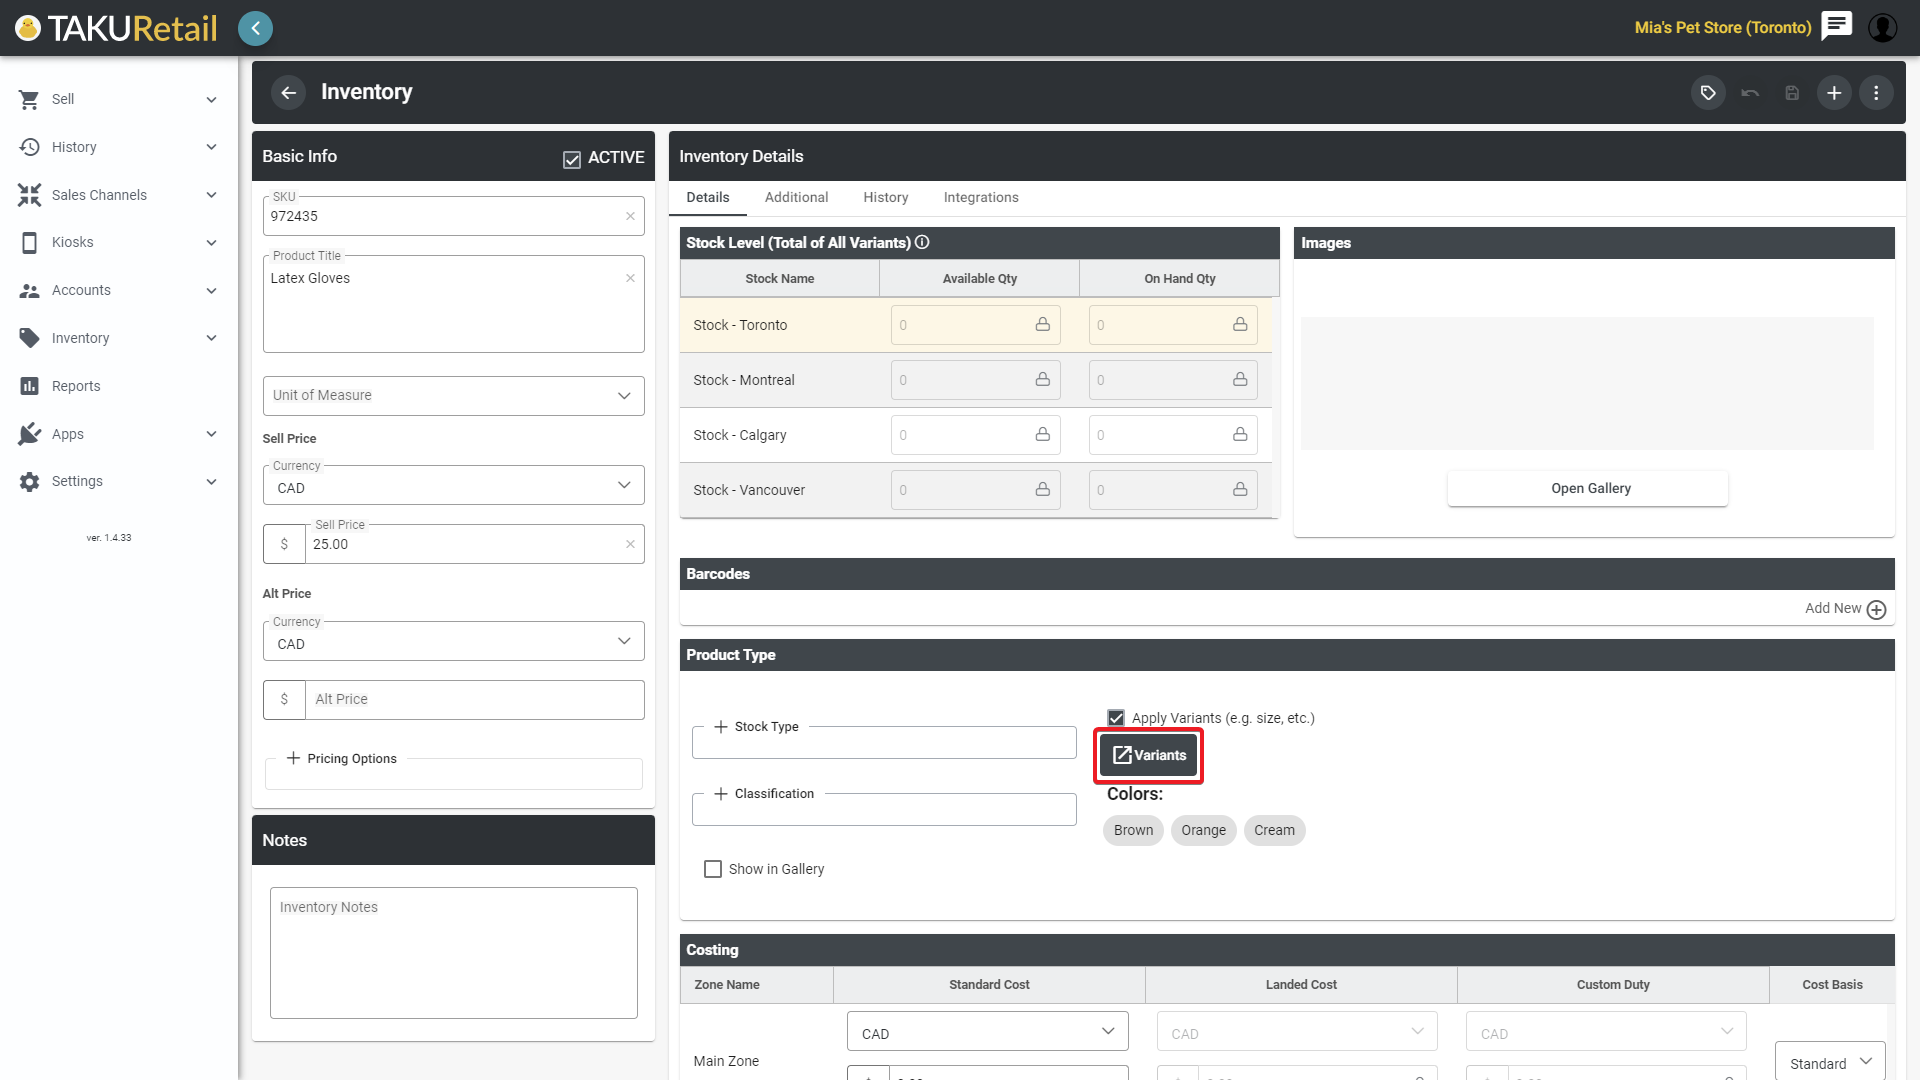Image resolution: width=1920 pixels, height=1080 pixels.
Task: Click the Variants button
Action: pos(1149,755)
